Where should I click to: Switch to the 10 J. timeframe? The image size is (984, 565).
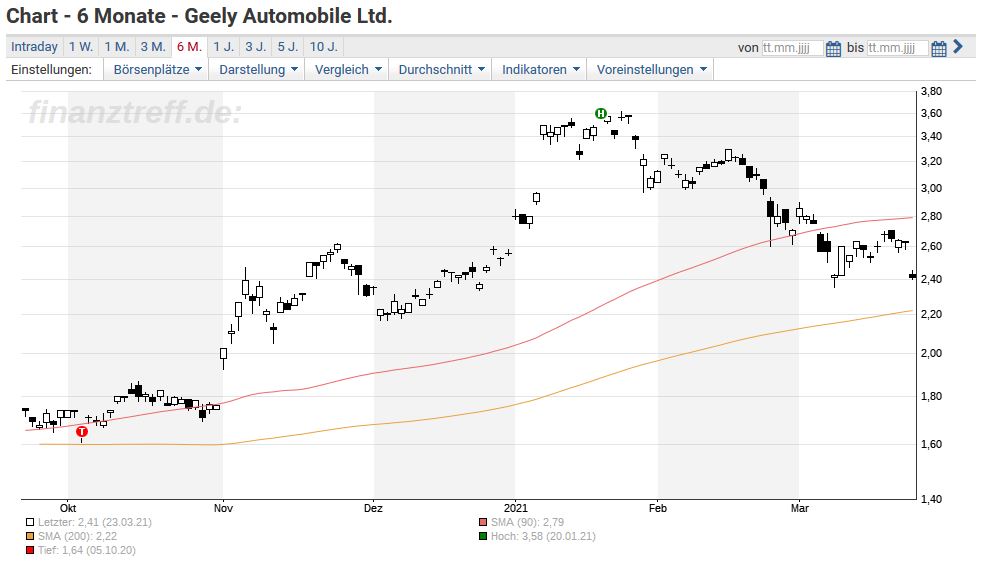coord(324,46)
